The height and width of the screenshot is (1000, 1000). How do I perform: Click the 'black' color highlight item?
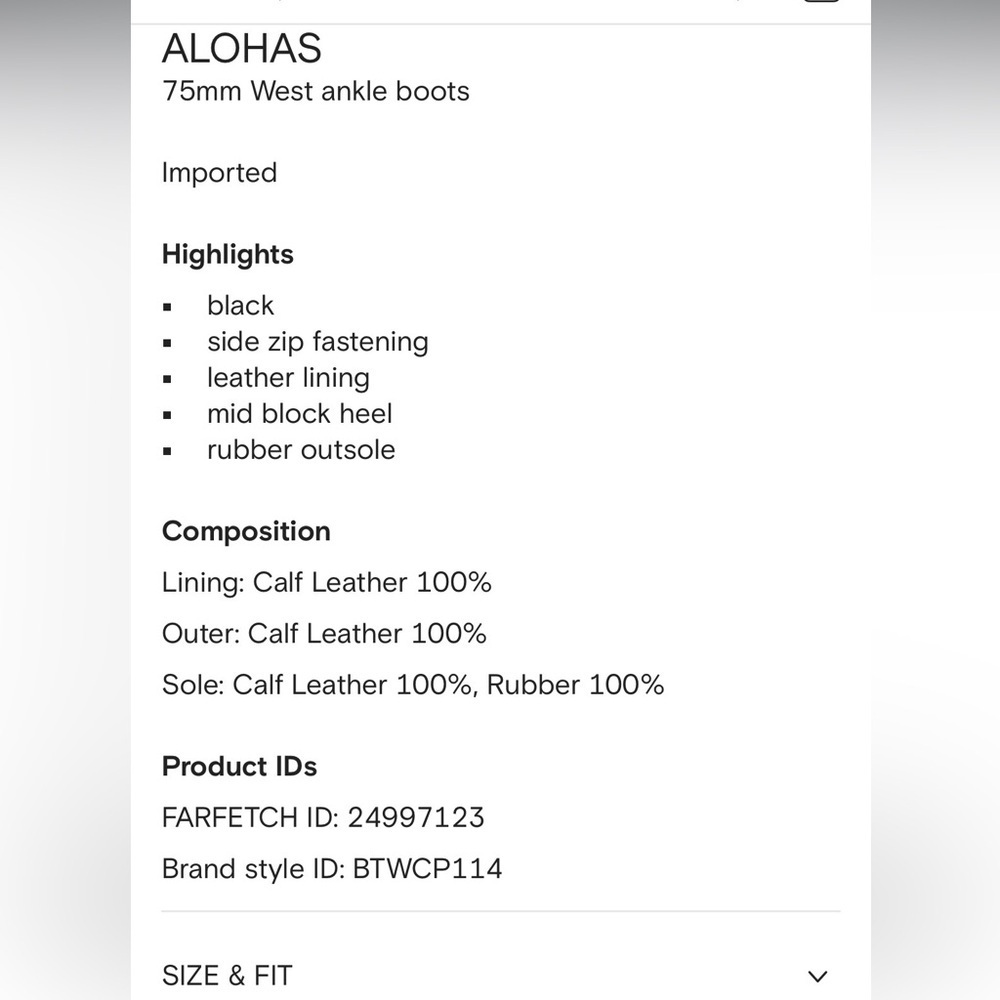(240, 305)
